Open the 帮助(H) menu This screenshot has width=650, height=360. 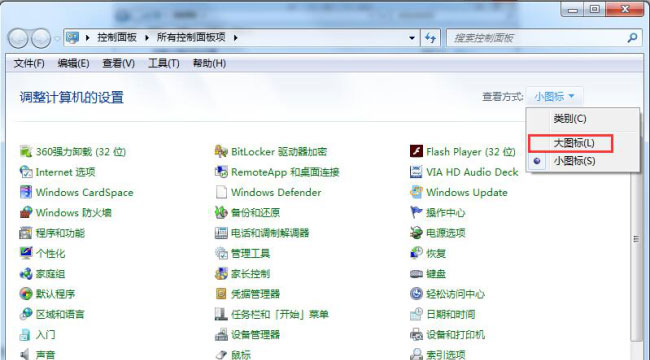pyautogui.click(x=209, y=63)
